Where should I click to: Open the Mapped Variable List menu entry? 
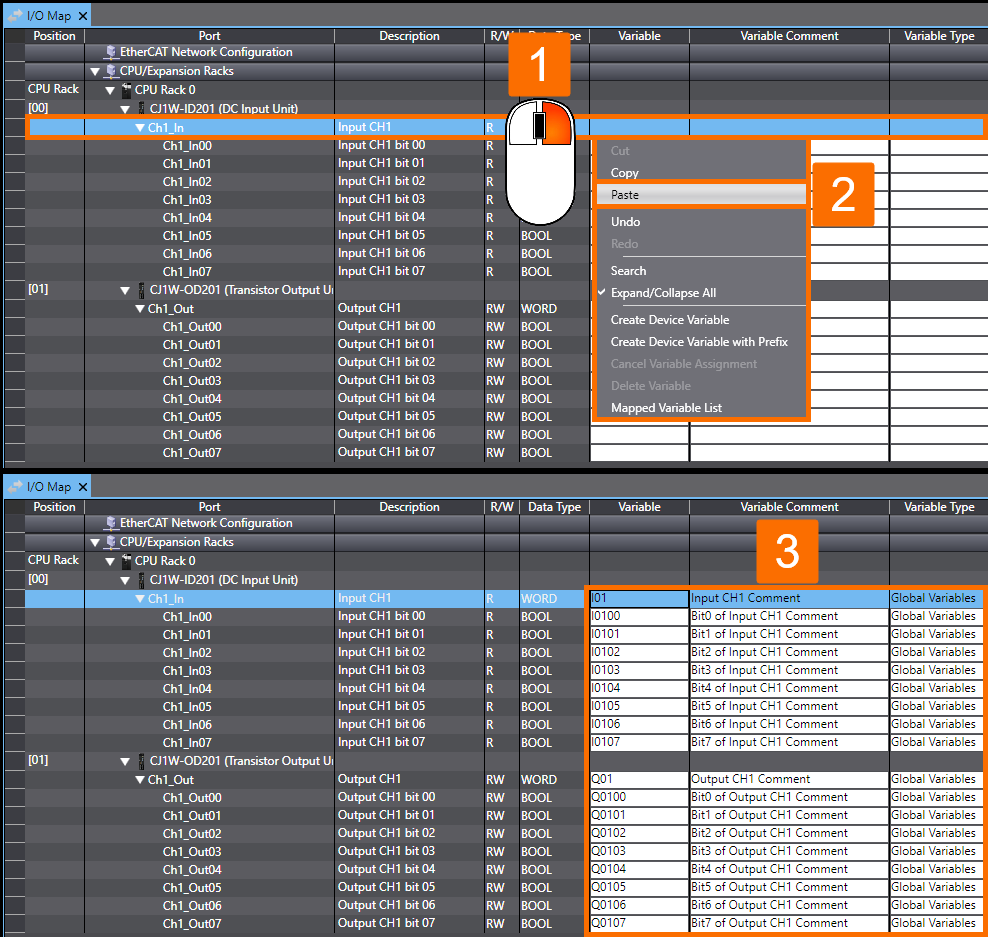pos(664,407)
